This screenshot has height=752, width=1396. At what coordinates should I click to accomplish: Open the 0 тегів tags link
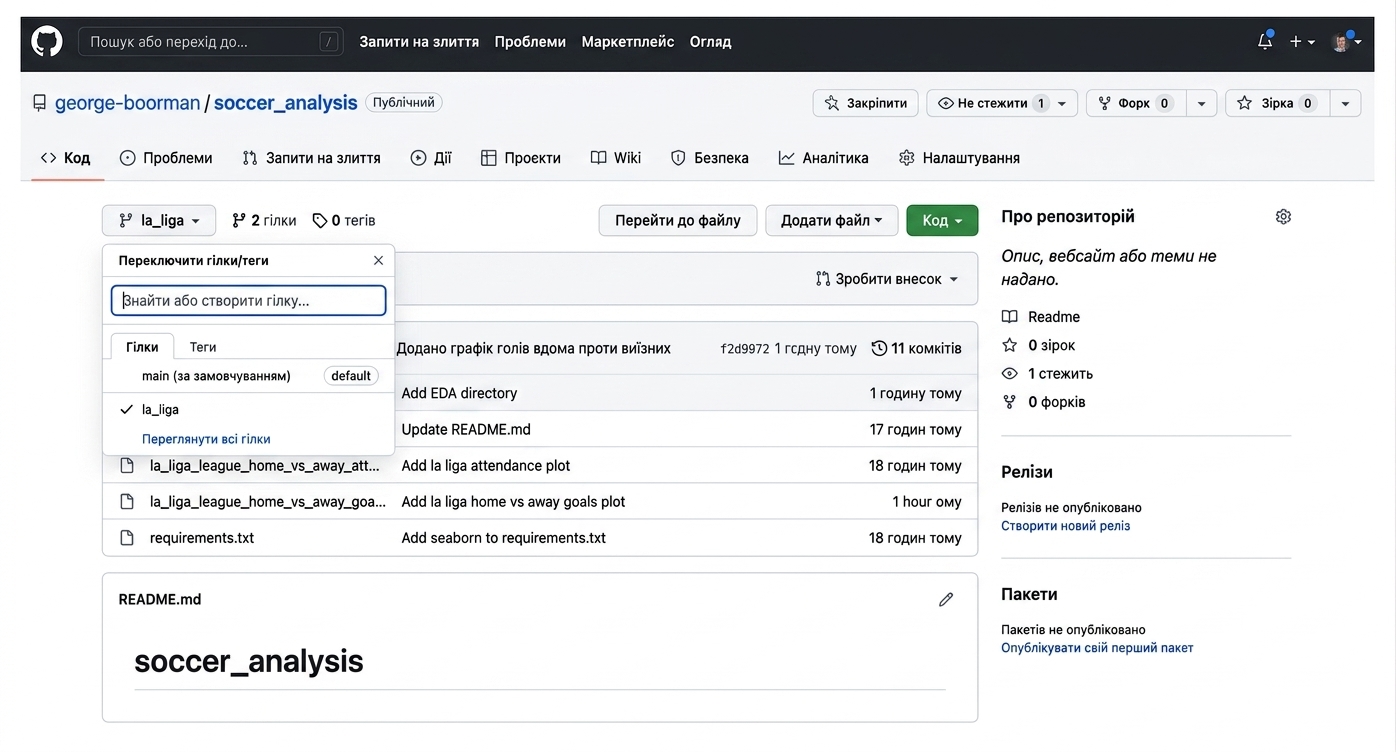pos(344,220)
